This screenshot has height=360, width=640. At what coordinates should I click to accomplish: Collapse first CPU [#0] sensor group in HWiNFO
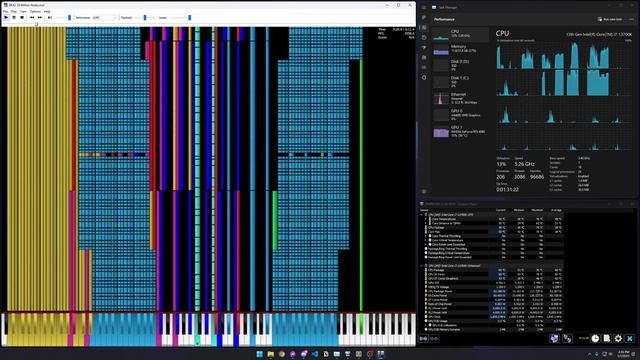422,214
